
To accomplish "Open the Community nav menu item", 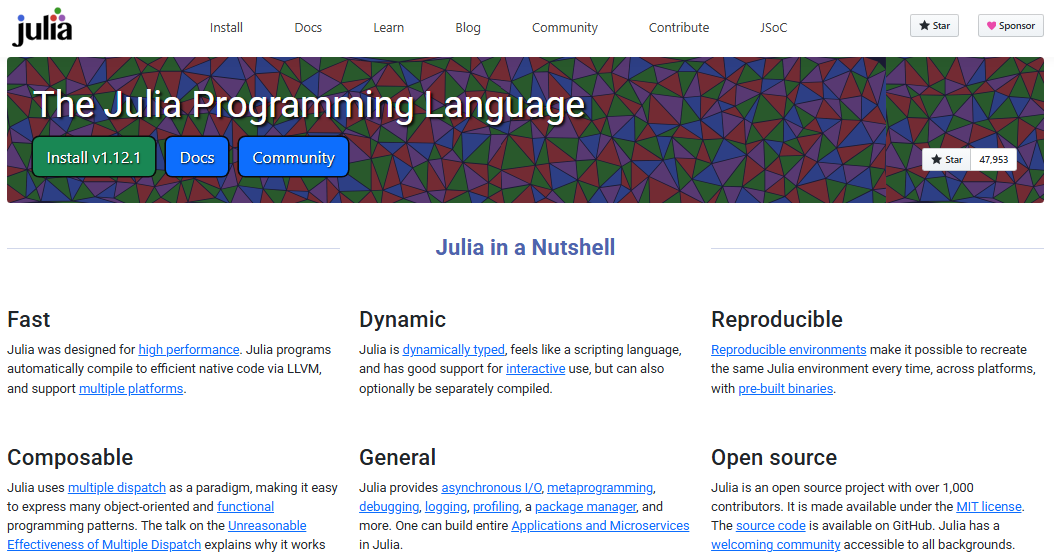I will click(x=565, y=28).
